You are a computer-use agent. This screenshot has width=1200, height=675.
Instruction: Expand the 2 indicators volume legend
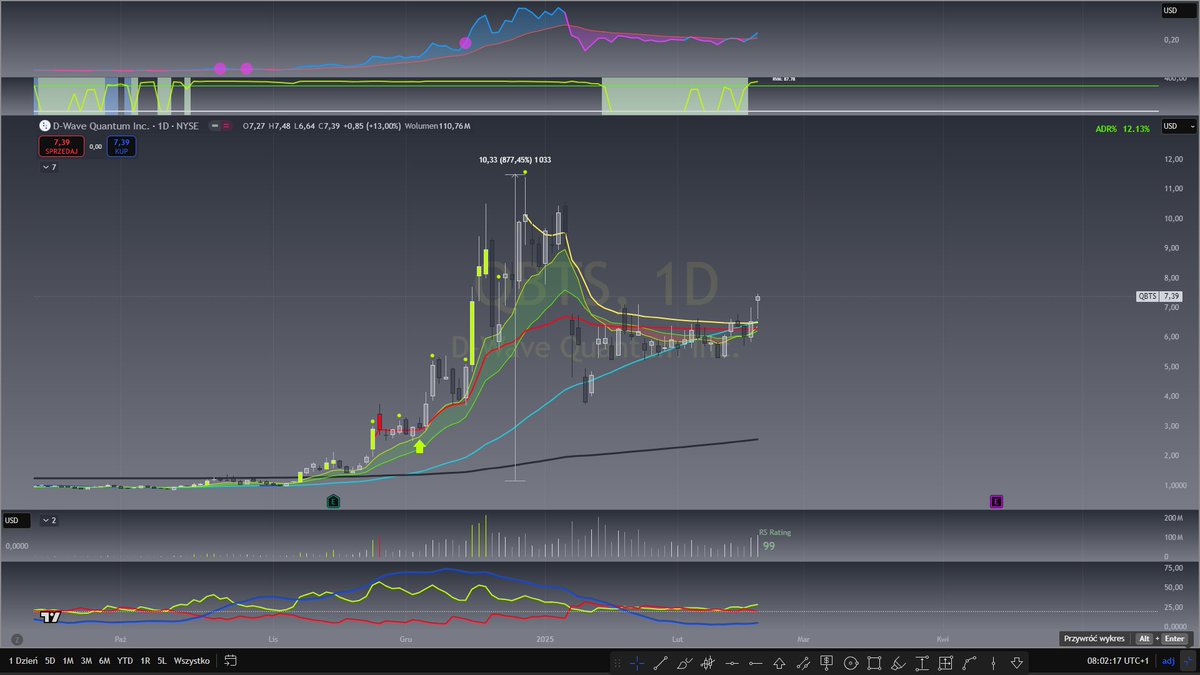tap(49, 520)
